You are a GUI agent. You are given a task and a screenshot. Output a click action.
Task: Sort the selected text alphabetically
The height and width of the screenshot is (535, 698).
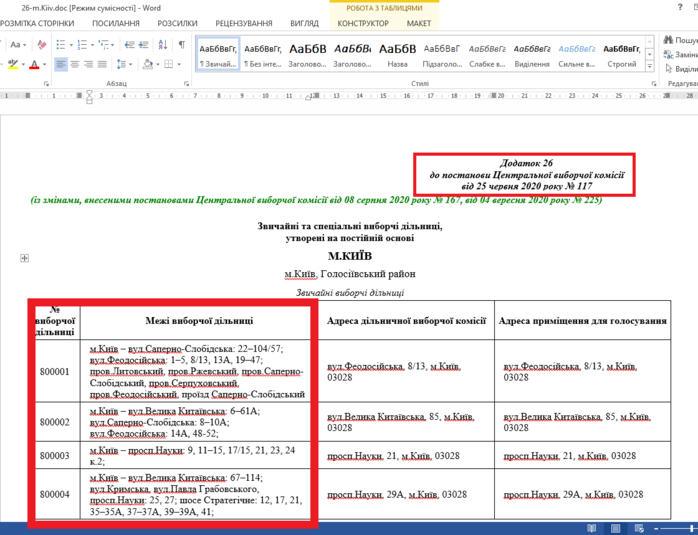click(x=162, y=46)
